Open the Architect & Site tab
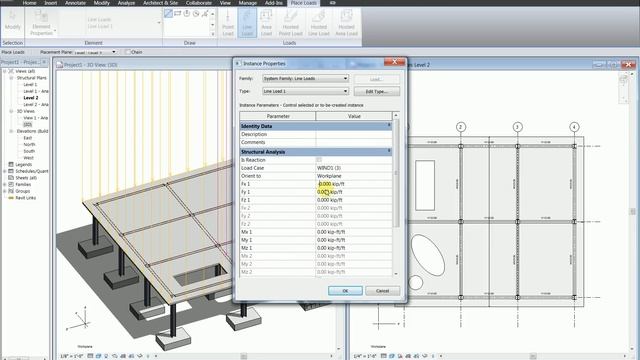 pos(160,3)
